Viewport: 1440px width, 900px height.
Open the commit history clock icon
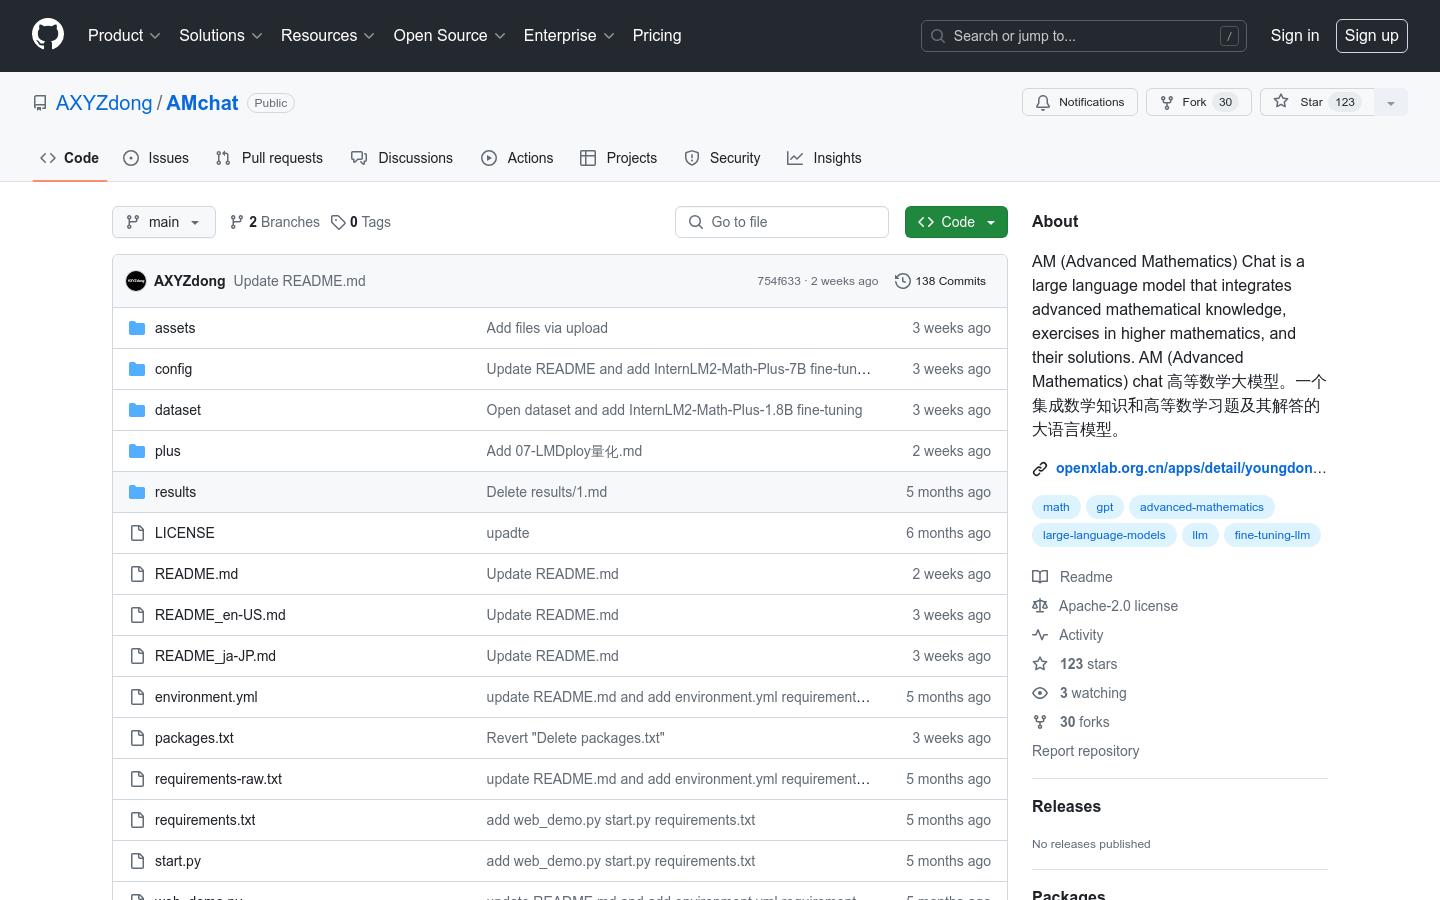click(902, 281)
